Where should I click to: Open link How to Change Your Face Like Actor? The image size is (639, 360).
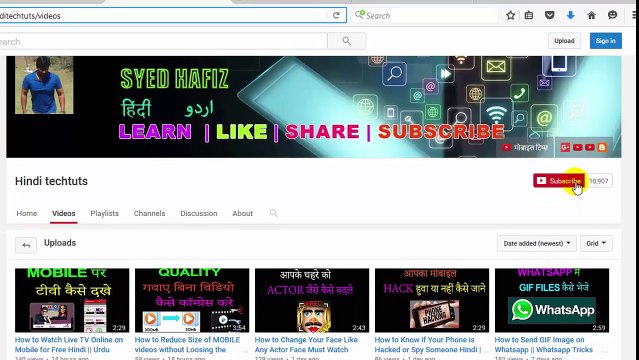[306, 345]
